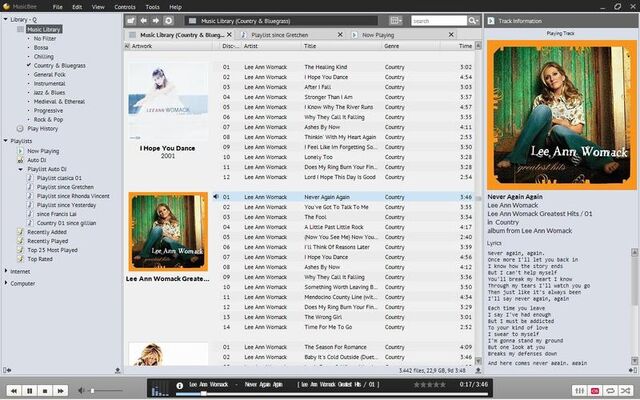Viewport: 640px width, 400px height.
Task: Open track info icon in player bar
Action: coord(180,385)
